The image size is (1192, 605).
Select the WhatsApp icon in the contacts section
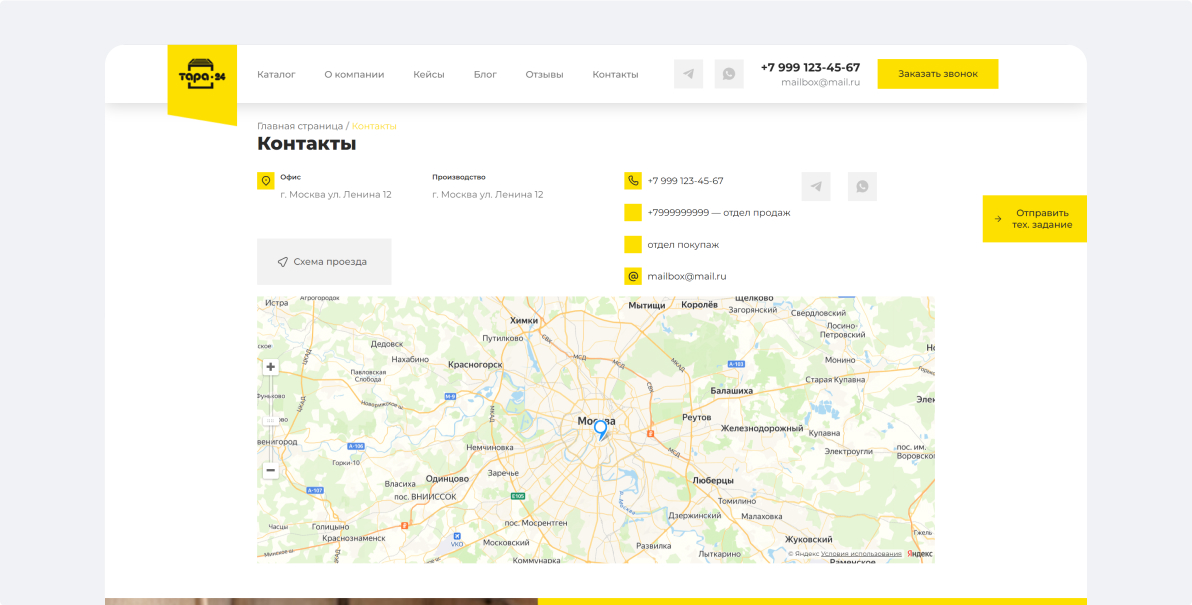pyautogui.click(x=862, y=186)
